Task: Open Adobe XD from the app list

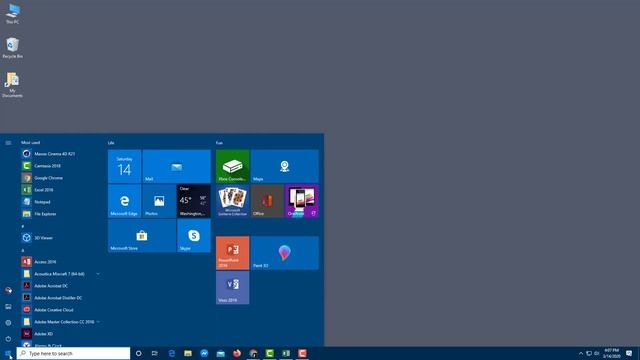Action: point(60,333)
